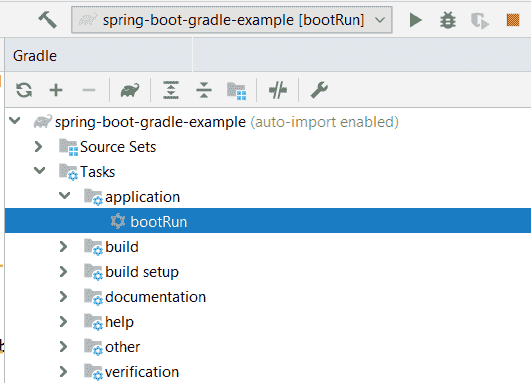This screenshot has height=383, width=531.
Task: Select the Tasks folder
Action: pos(98,172)
